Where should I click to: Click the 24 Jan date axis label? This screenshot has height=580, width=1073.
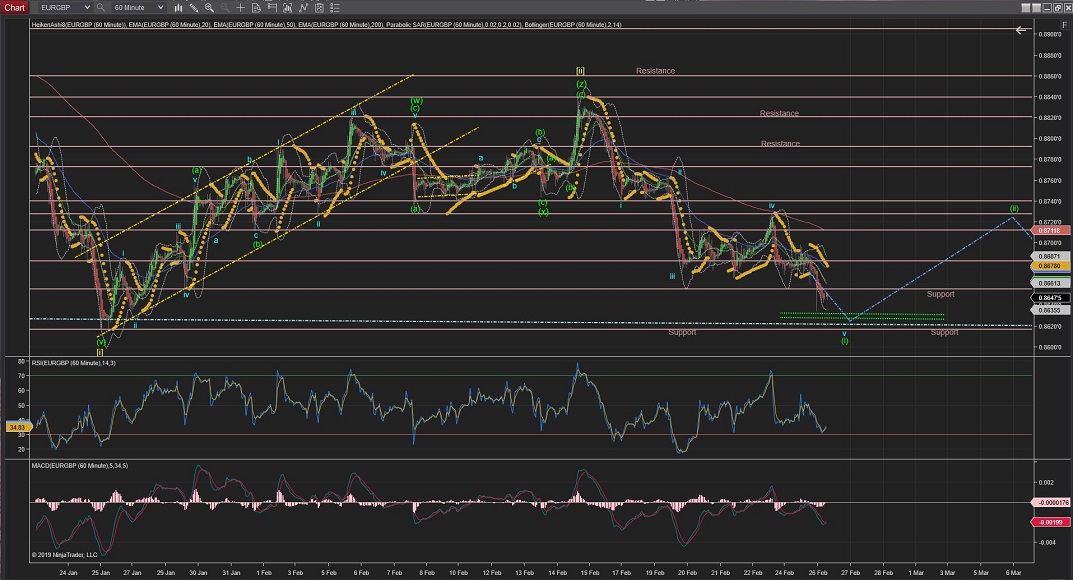click(68, 572)
